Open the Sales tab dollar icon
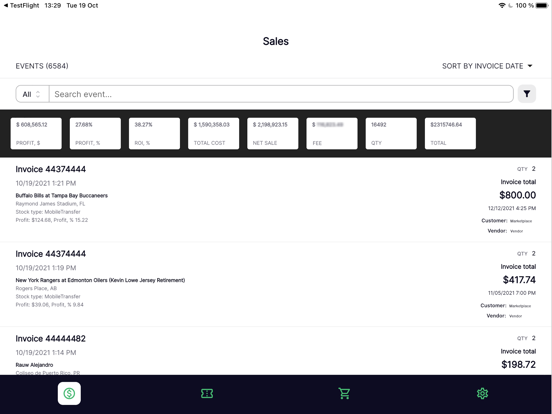The height and width of the screenshot is (414, 552). point(69,393)
